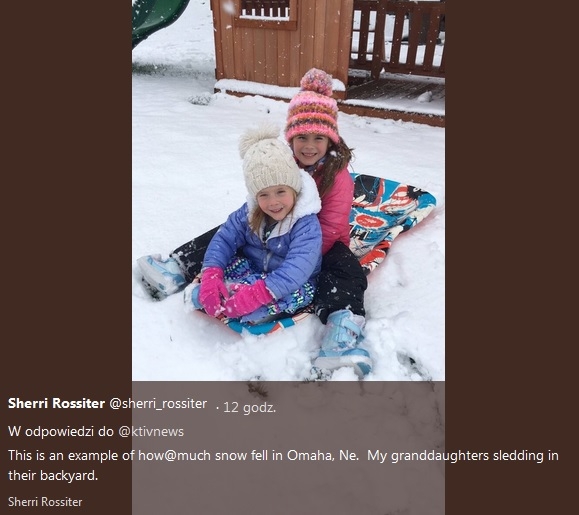Open the @sherri_rossiter profile handle
Image resolution: width=579 pixels, height=515 pixels.
[x=158, y=404]
